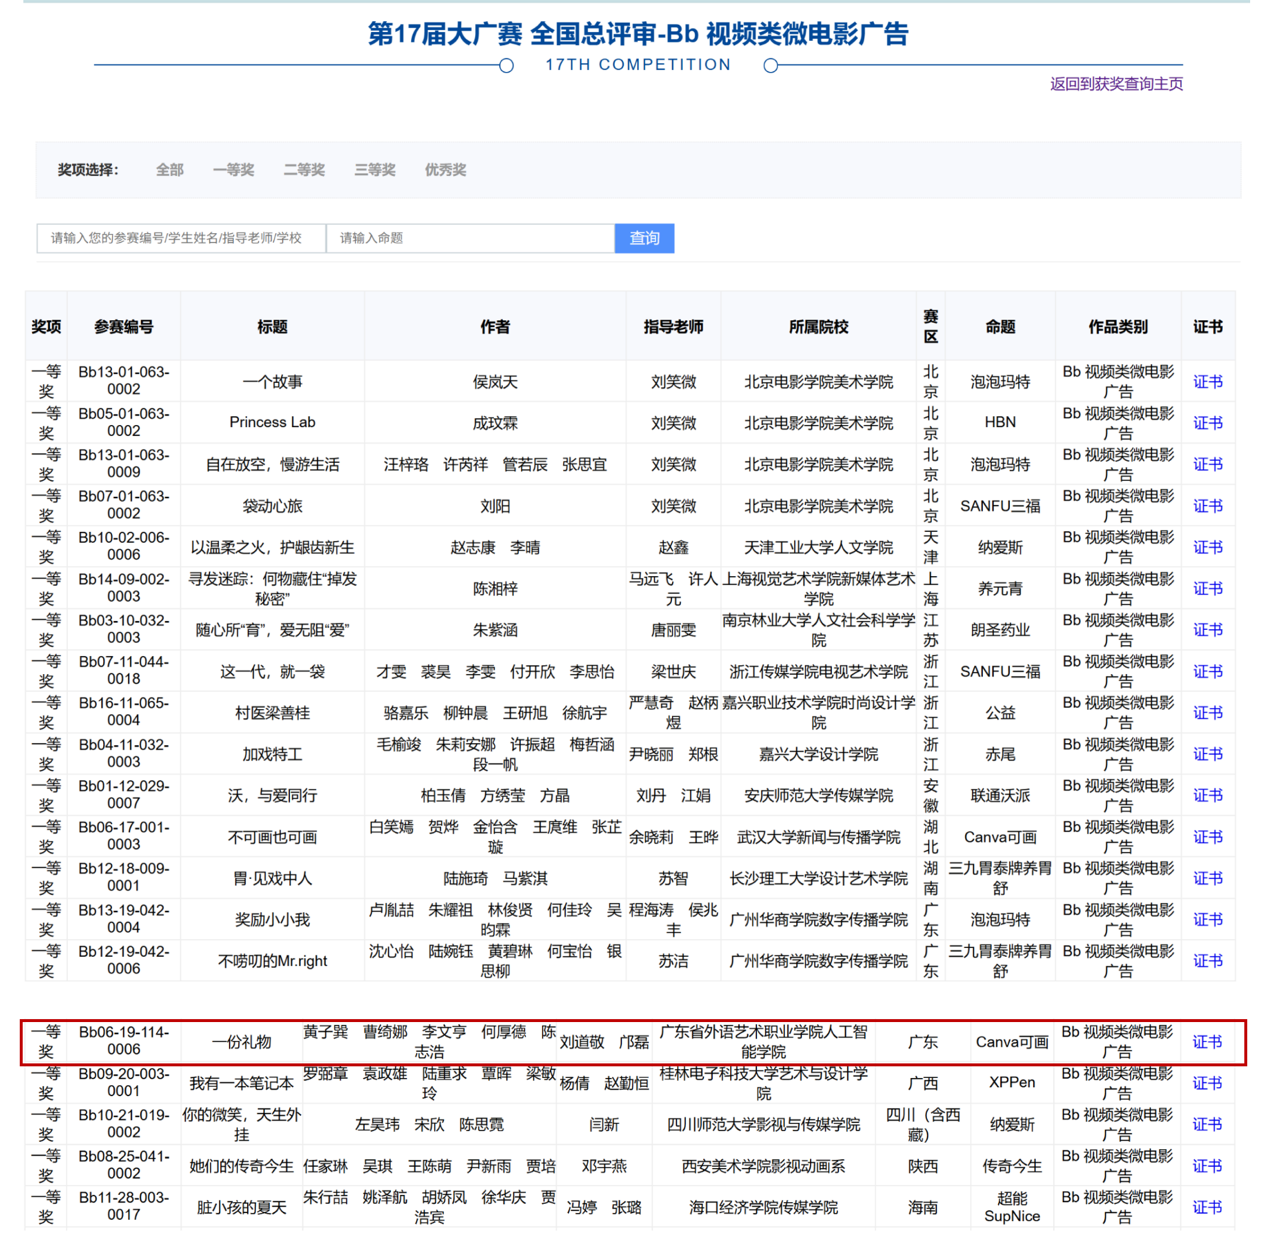Filter by 一等奖 award

click(x=233, y=170)
